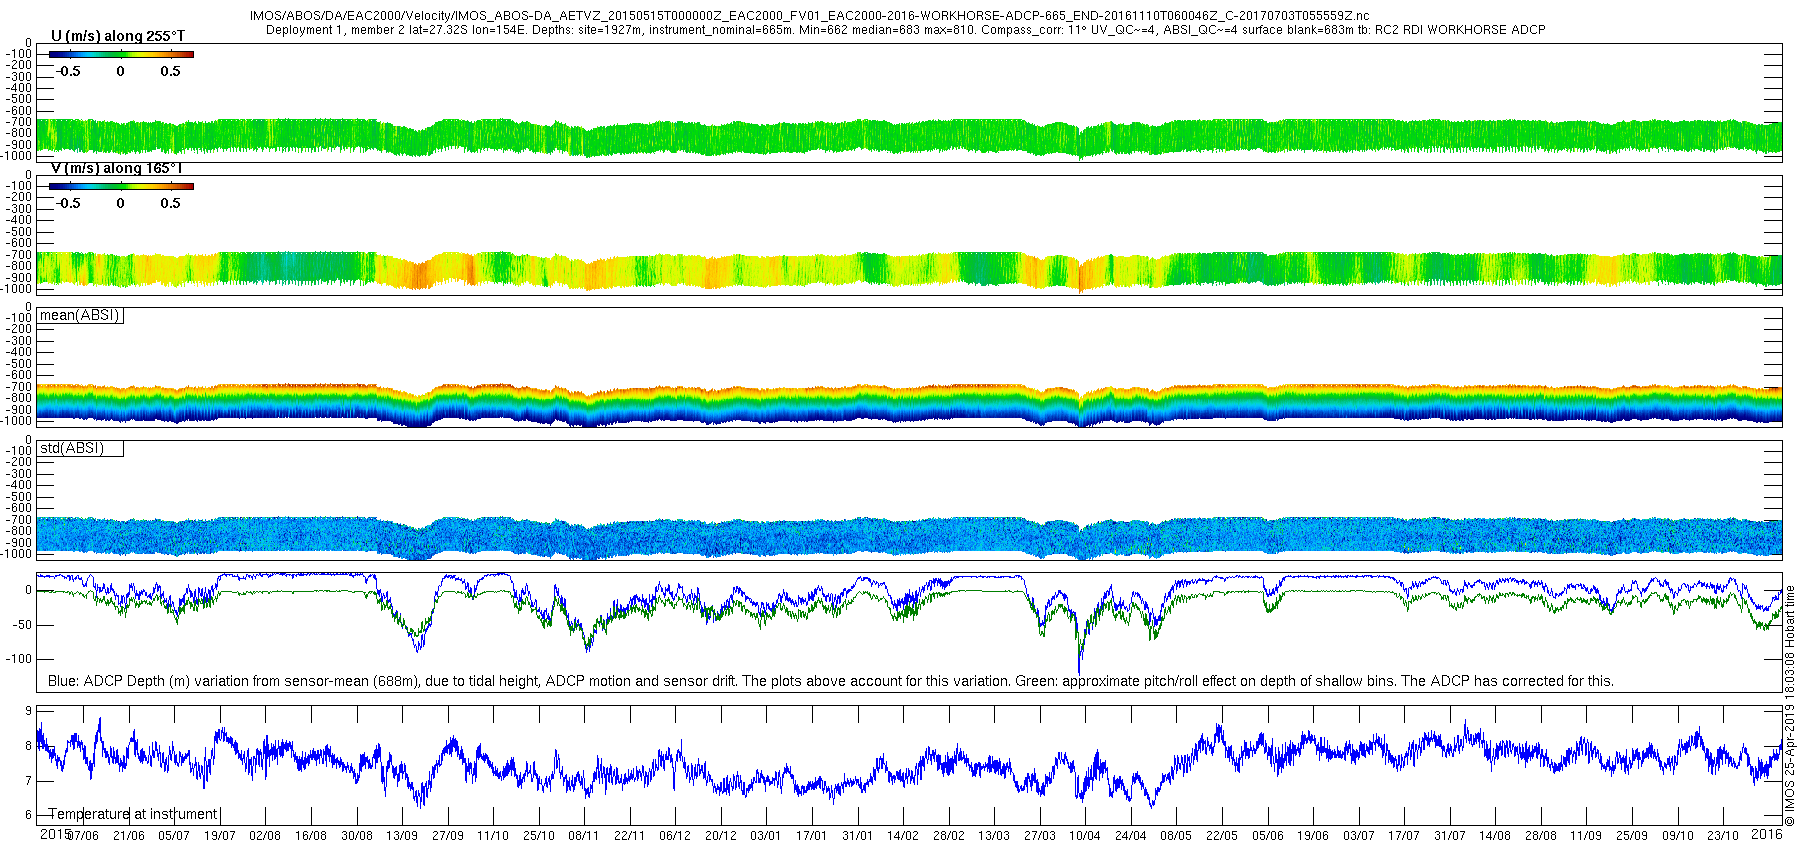Click the '05/07' date tick label
This screenshot has width=1800, height=850.
click(x=174, y=836)
